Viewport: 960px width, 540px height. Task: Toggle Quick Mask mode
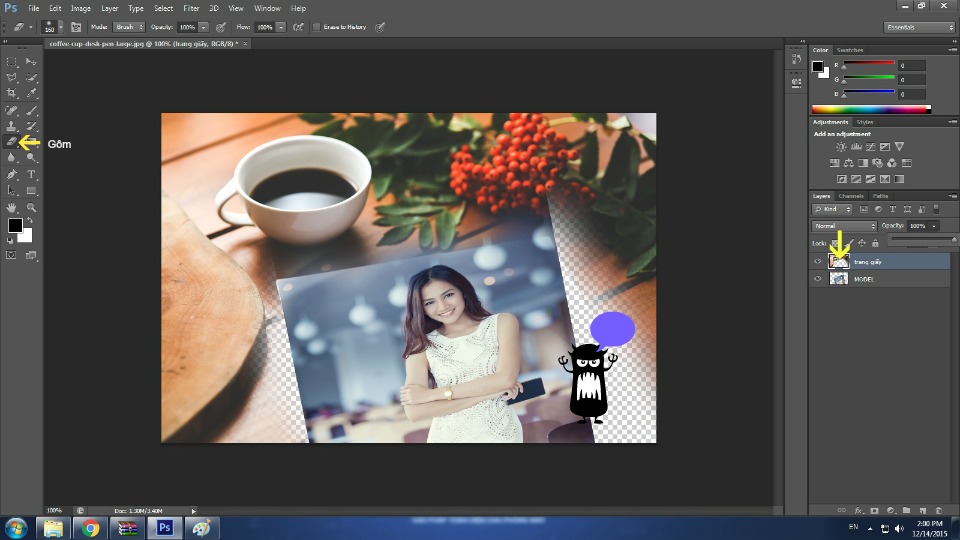(x=12, y=255)
